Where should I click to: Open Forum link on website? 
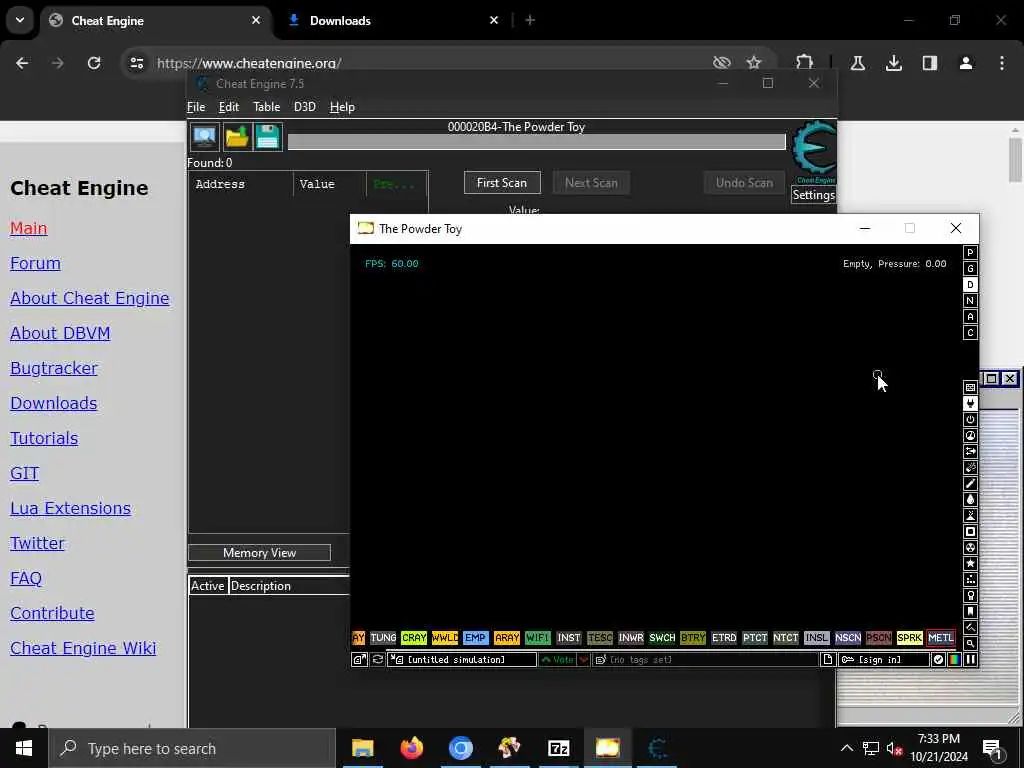point(35,263)
